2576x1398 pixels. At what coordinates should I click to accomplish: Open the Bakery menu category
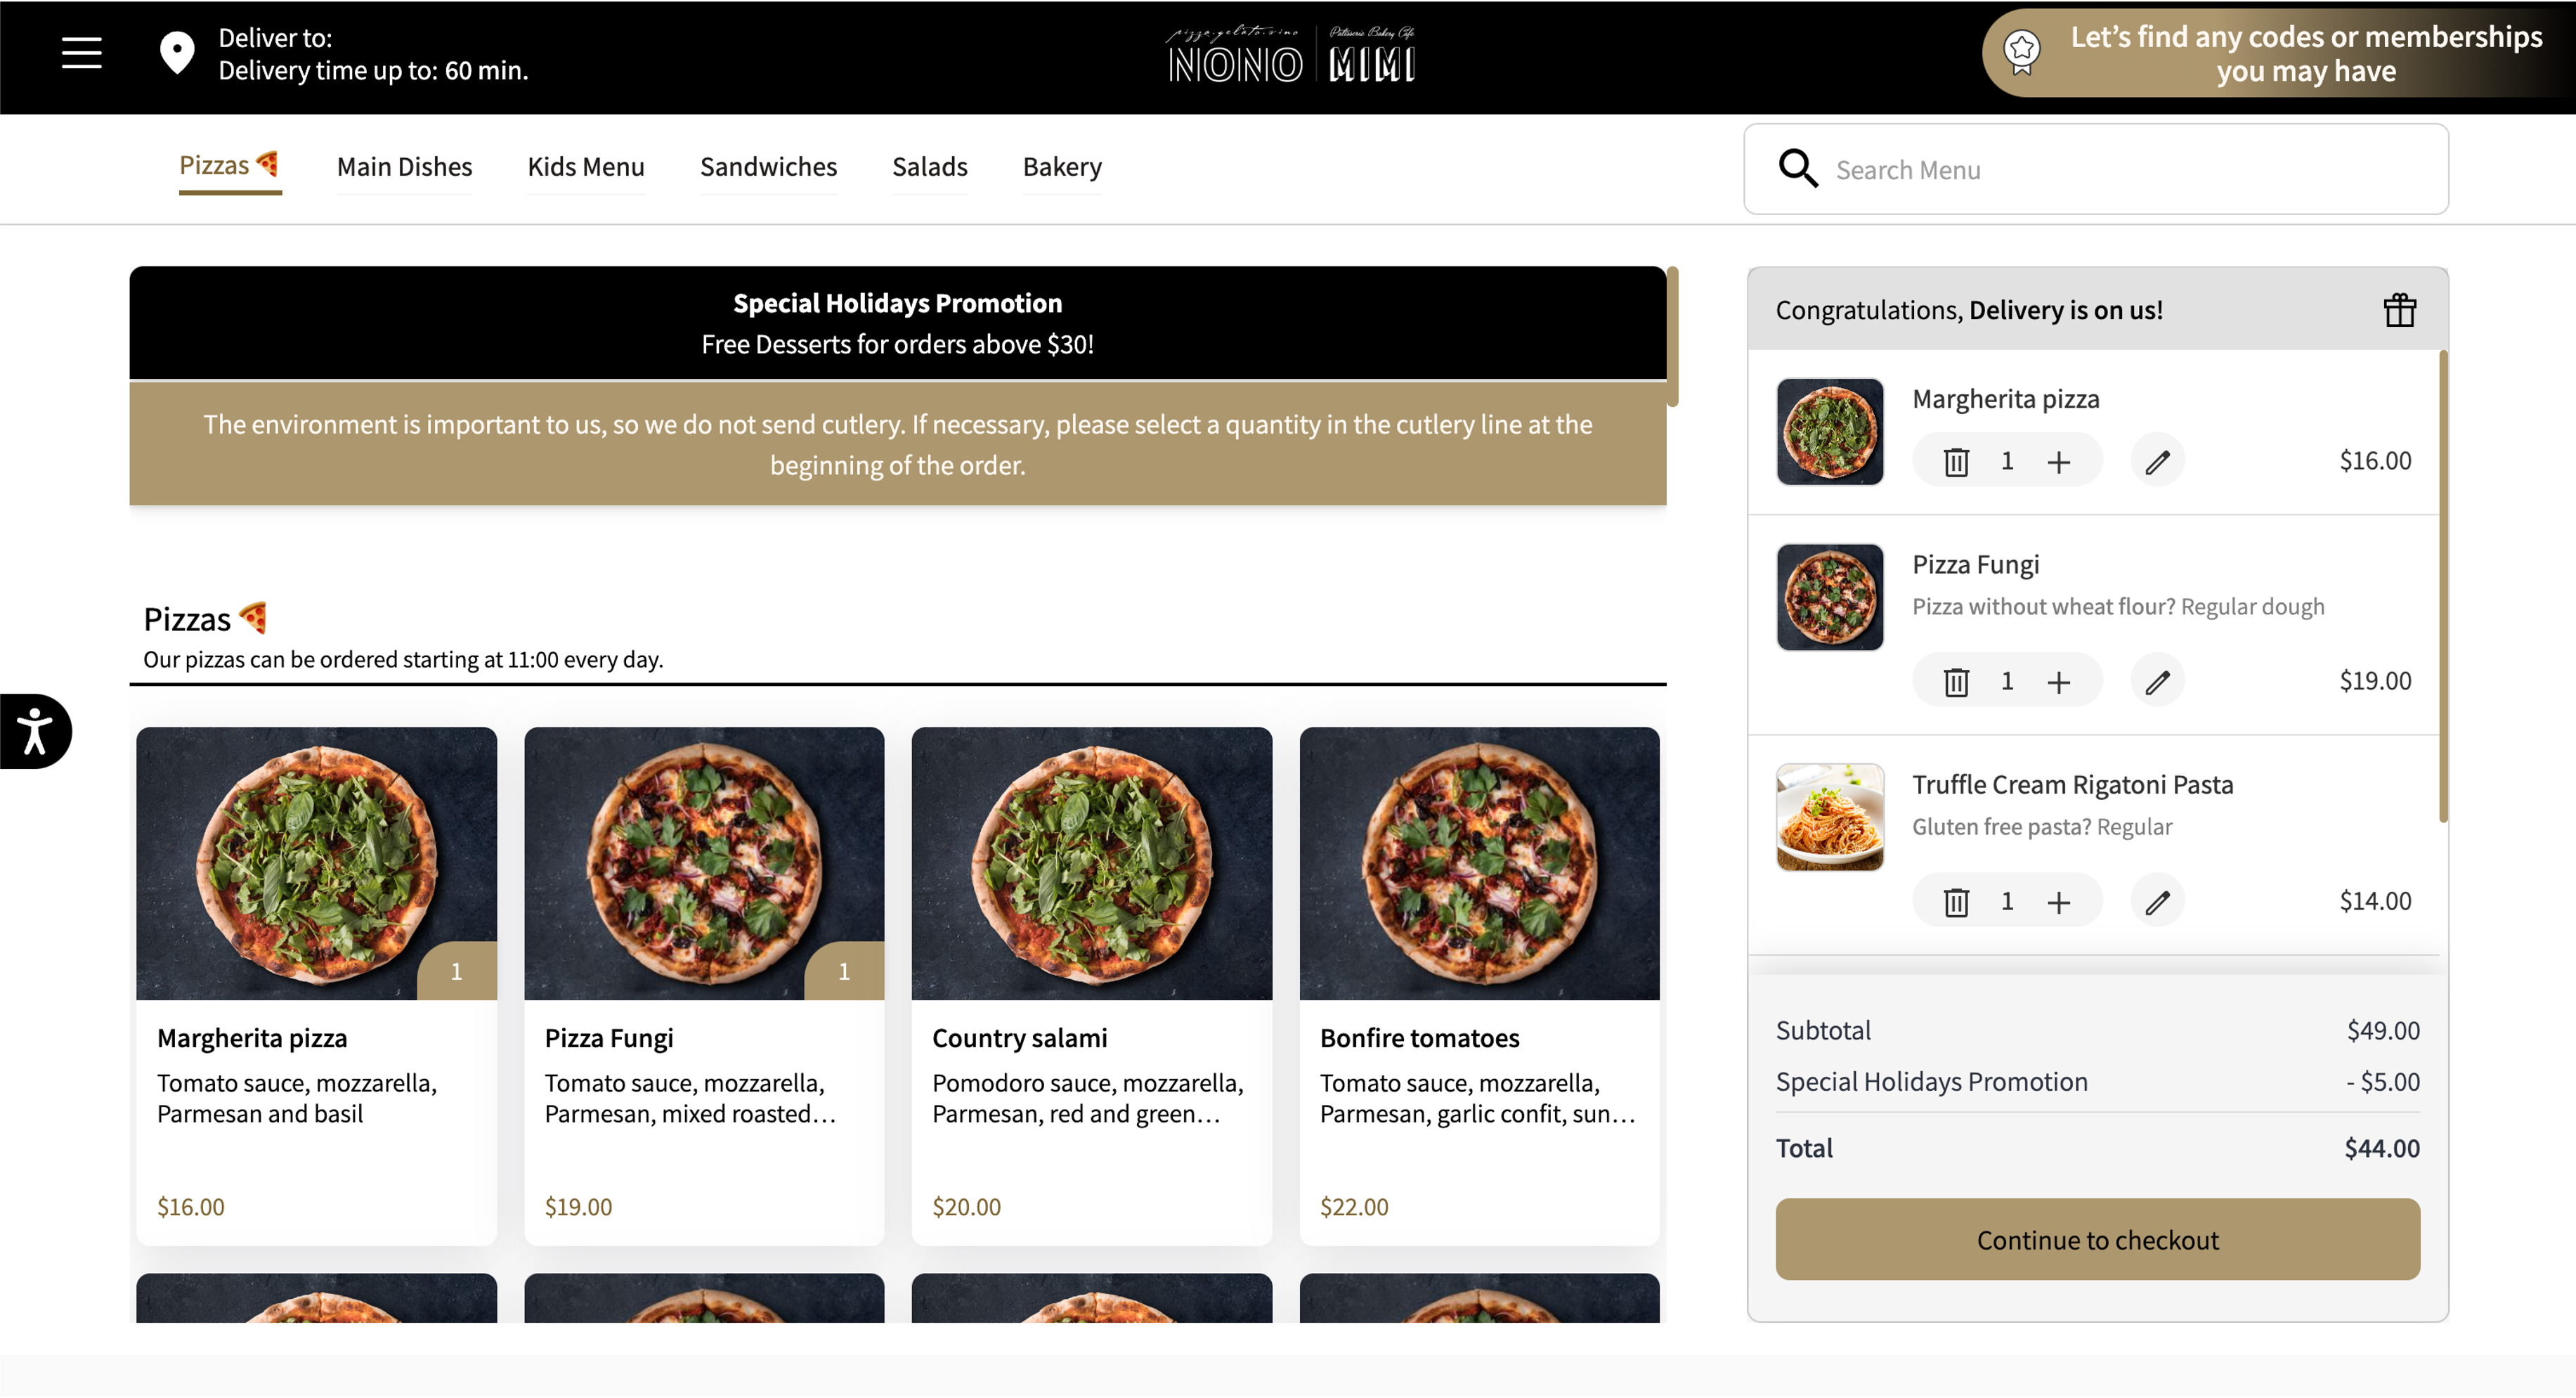pos(1062,167)
